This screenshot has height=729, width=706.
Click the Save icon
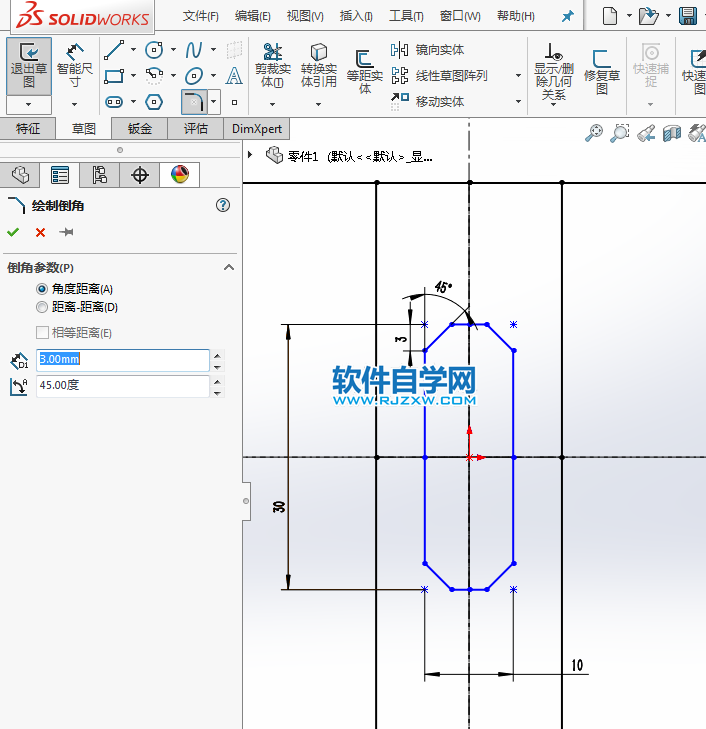click(688, 16)
